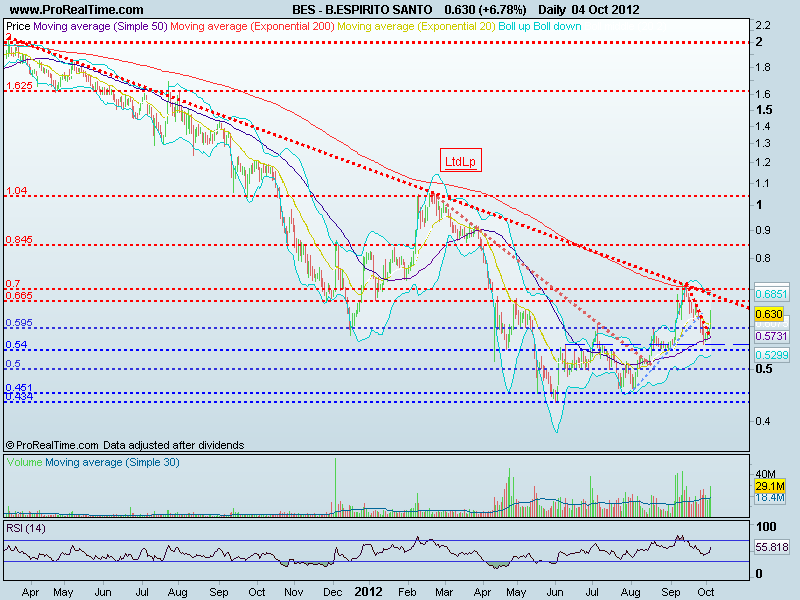Screen dimensions: 800x600
Task: Click the '0.54' blue support level label
Action: [x=16, y=344]
